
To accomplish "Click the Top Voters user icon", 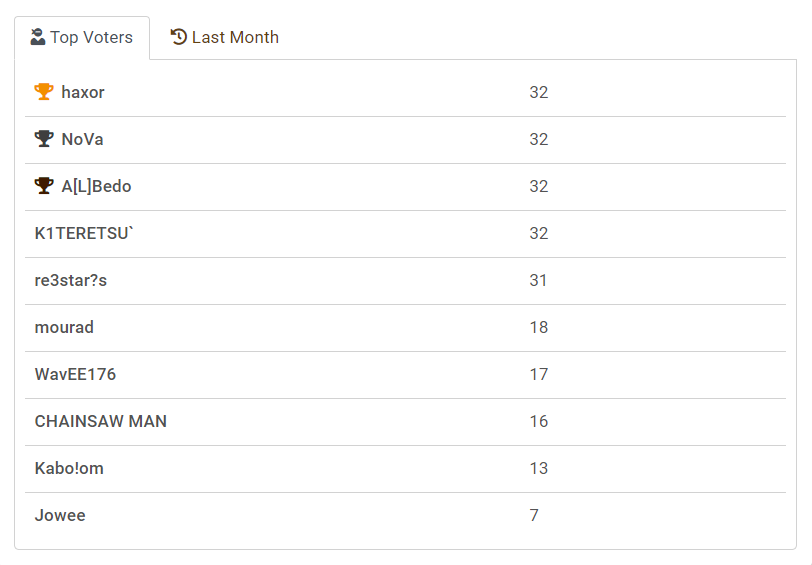I will point(38,37).
